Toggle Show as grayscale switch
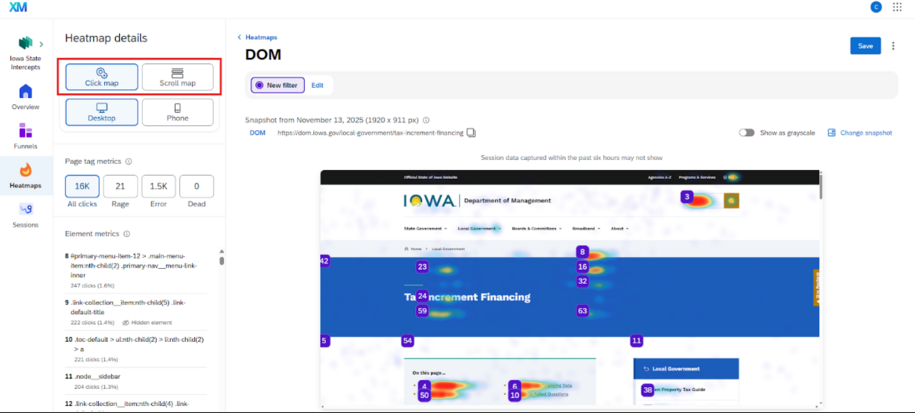The width and height of the screenshot is (915, 413). coord(746,133)
